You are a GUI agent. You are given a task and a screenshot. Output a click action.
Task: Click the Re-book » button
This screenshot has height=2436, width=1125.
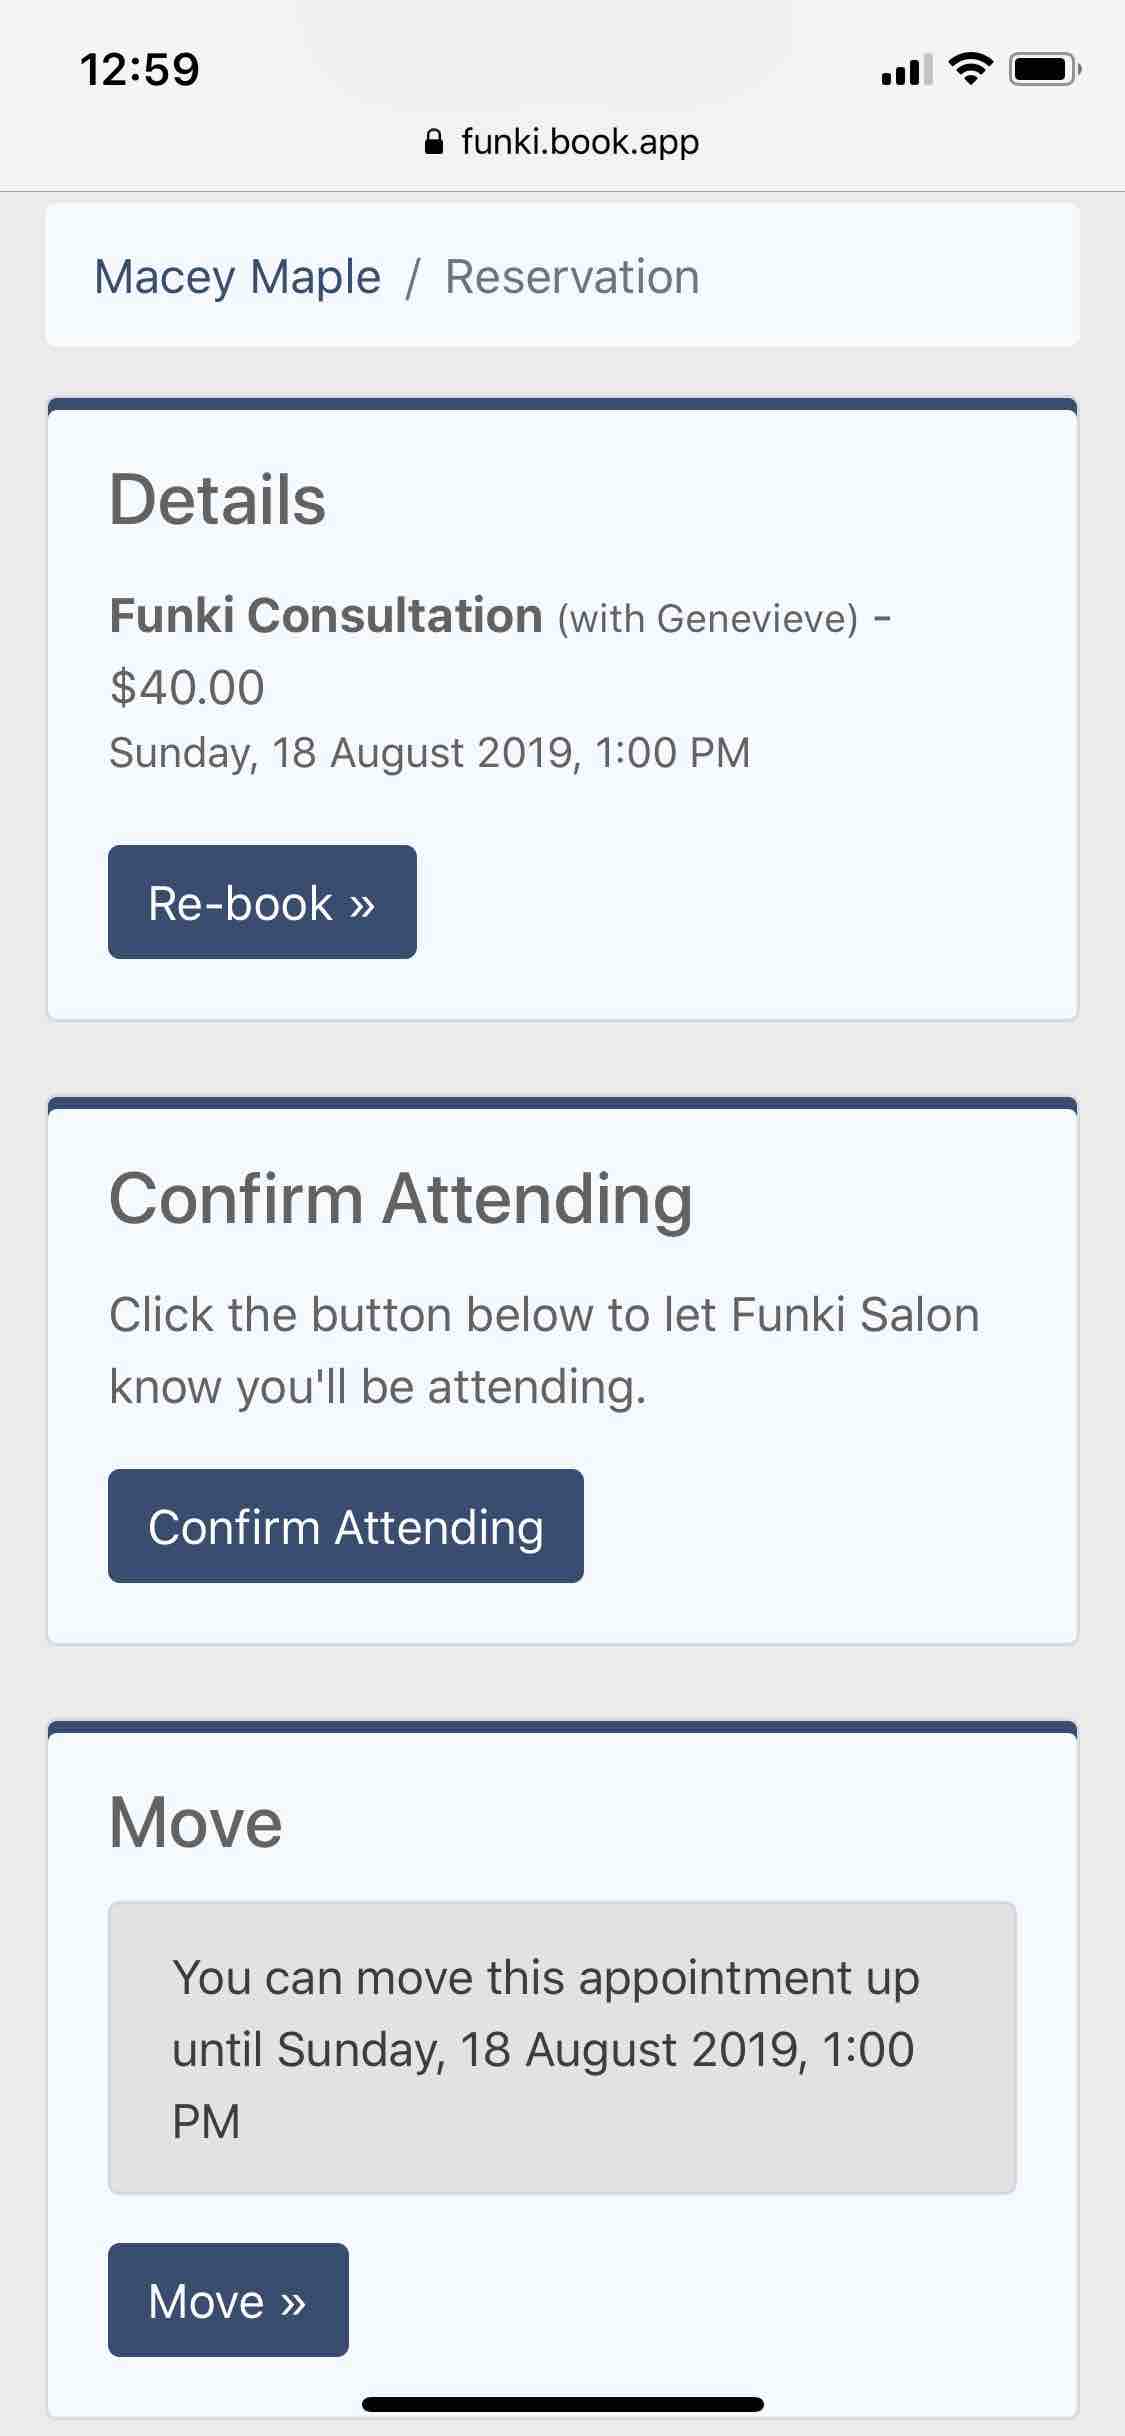262,902
